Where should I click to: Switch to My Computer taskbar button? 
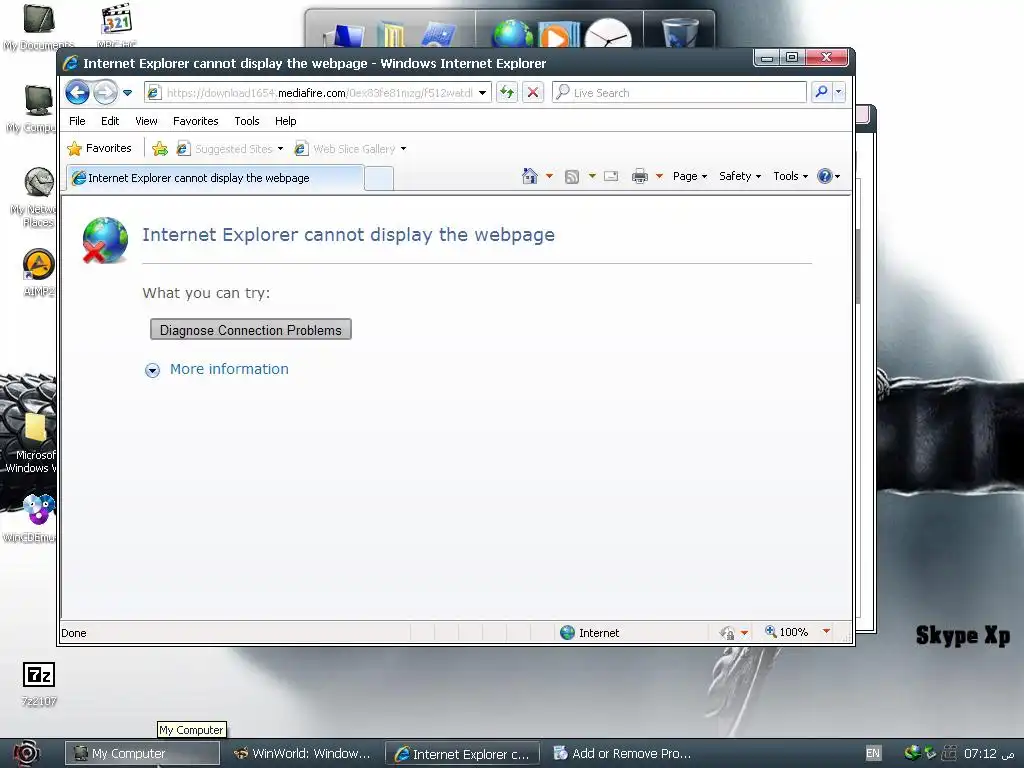142,754
